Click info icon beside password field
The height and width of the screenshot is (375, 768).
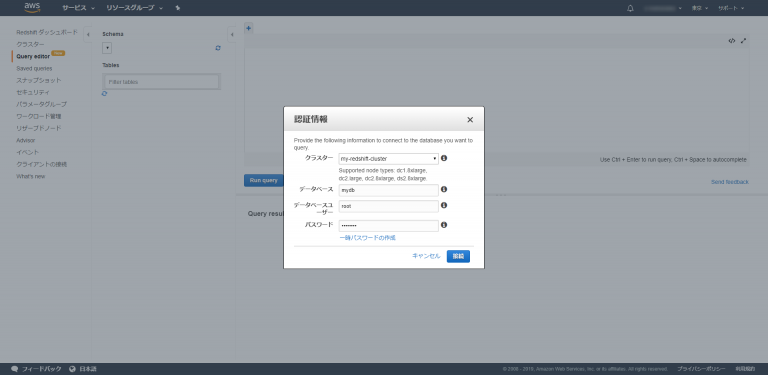click(x=444, y=225)
